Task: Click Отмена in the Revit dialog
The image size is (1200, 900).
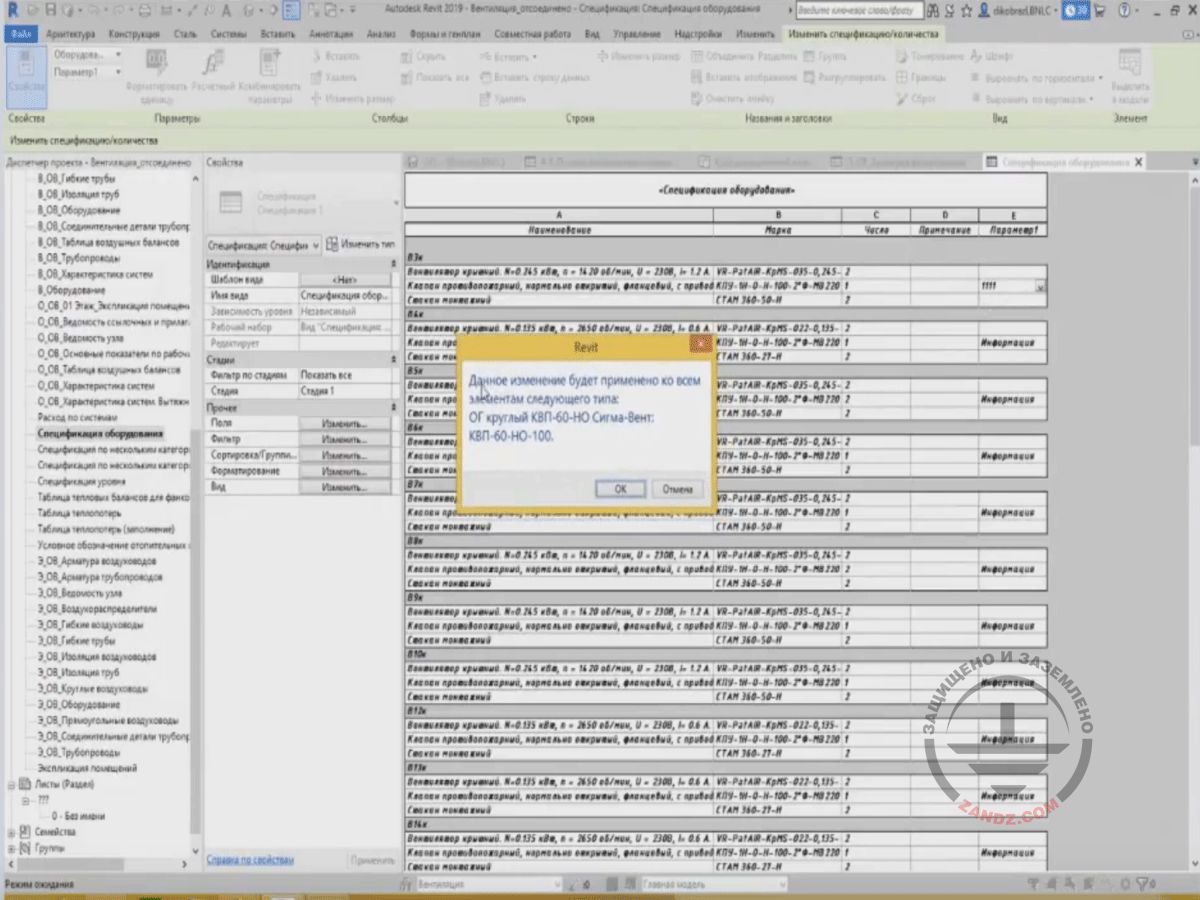Action: [x=677, y=489]
